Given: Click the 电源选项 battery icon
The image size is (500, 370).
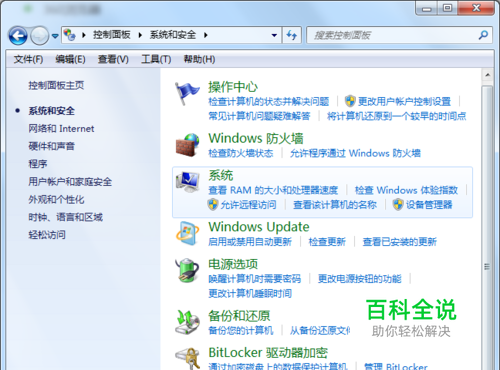Looking at the screenshot, I should (x=187, y=270).
